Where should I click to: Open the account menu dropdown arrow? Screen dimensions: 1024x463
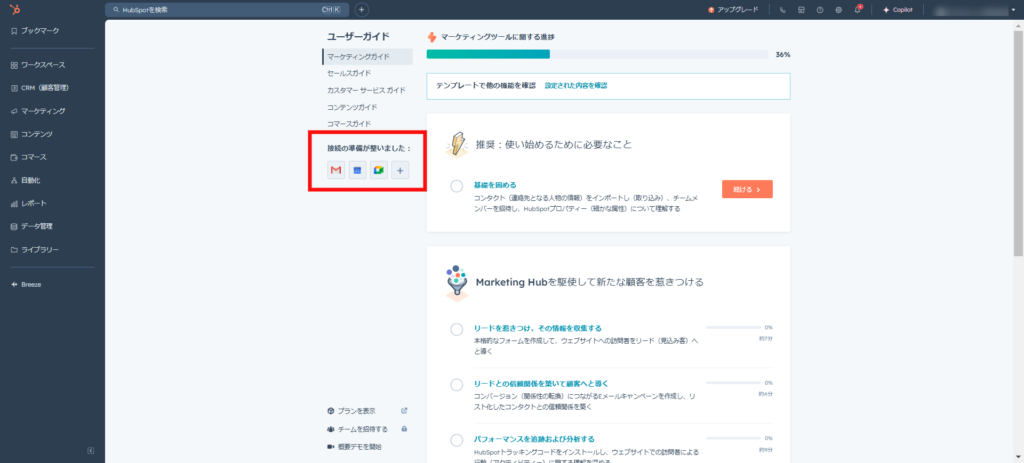[1013, 10]
